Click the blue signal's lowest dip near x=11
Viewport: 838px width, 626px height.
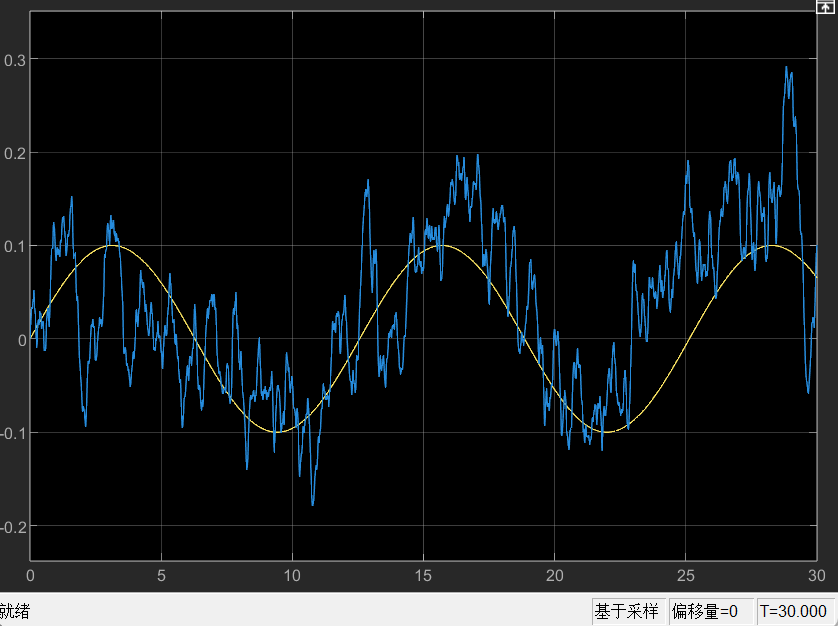313,504
